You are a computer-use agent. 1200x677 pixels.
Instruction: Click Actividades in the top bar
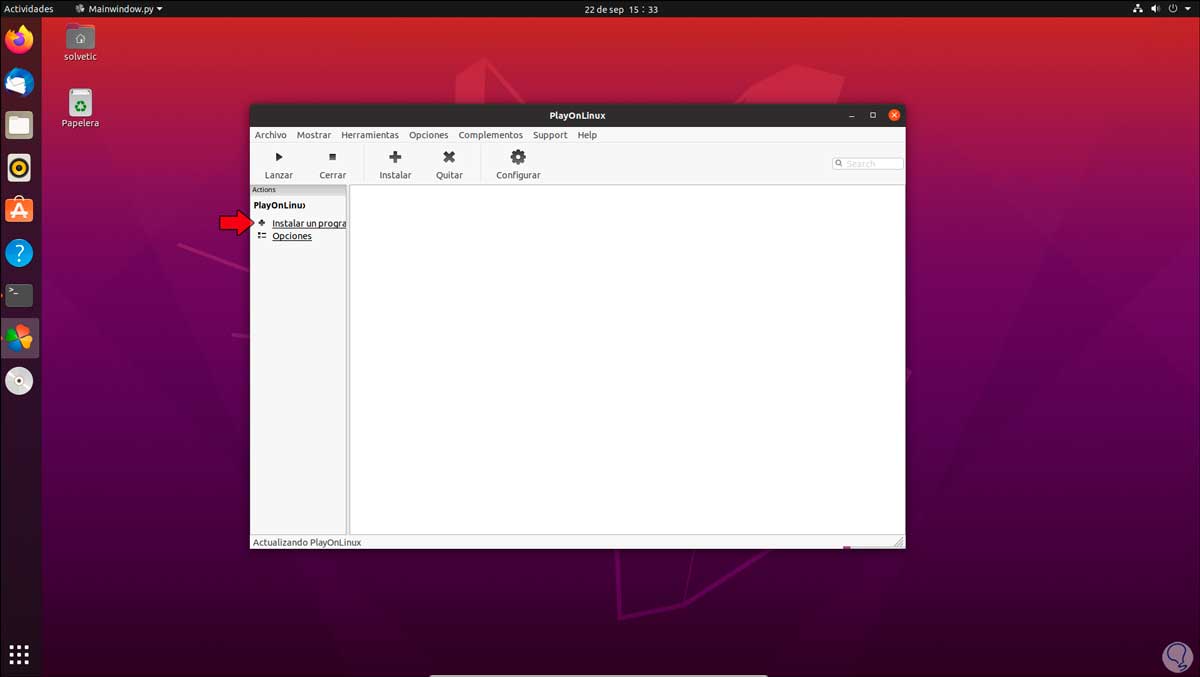[x=29, y=8]
